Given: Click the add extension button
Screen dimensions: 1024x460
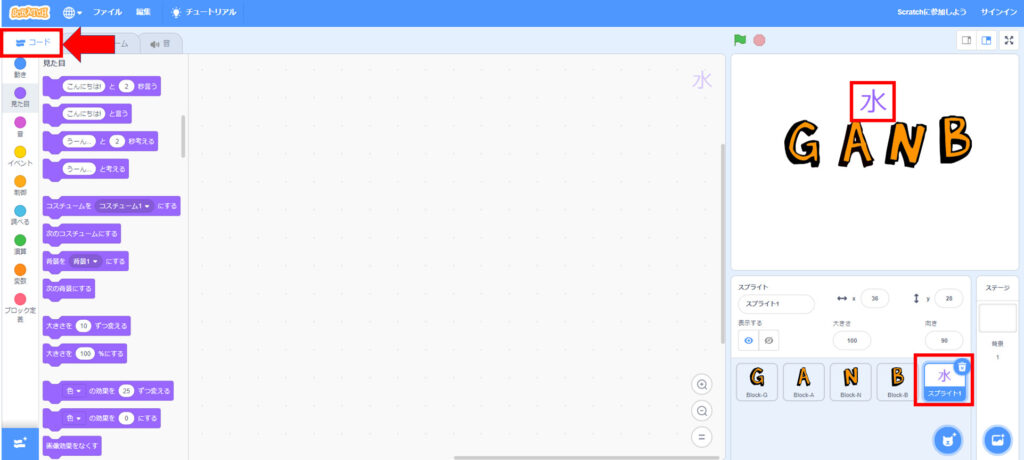Looking at the screenshot, I should pos(20,444).
